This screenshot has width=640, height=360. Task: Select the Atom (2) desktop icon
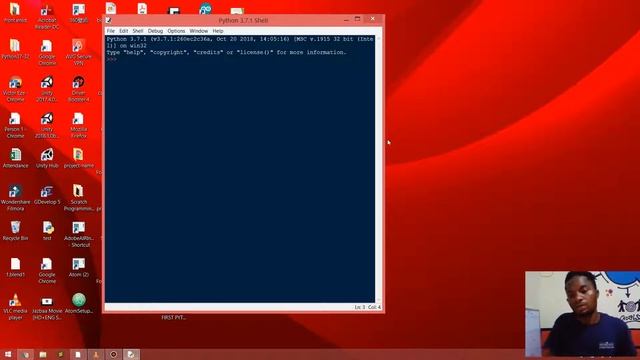click(x=78, y=267)
